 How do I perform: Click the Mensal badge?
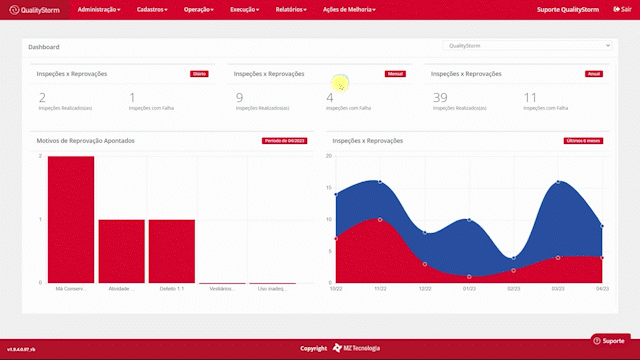395,74
